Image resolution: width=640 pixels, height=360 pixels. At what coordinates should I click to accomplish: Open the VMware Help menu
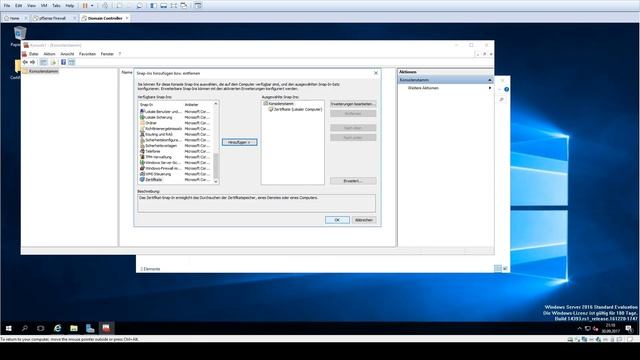pyautogui.click(x=70, y=6)
